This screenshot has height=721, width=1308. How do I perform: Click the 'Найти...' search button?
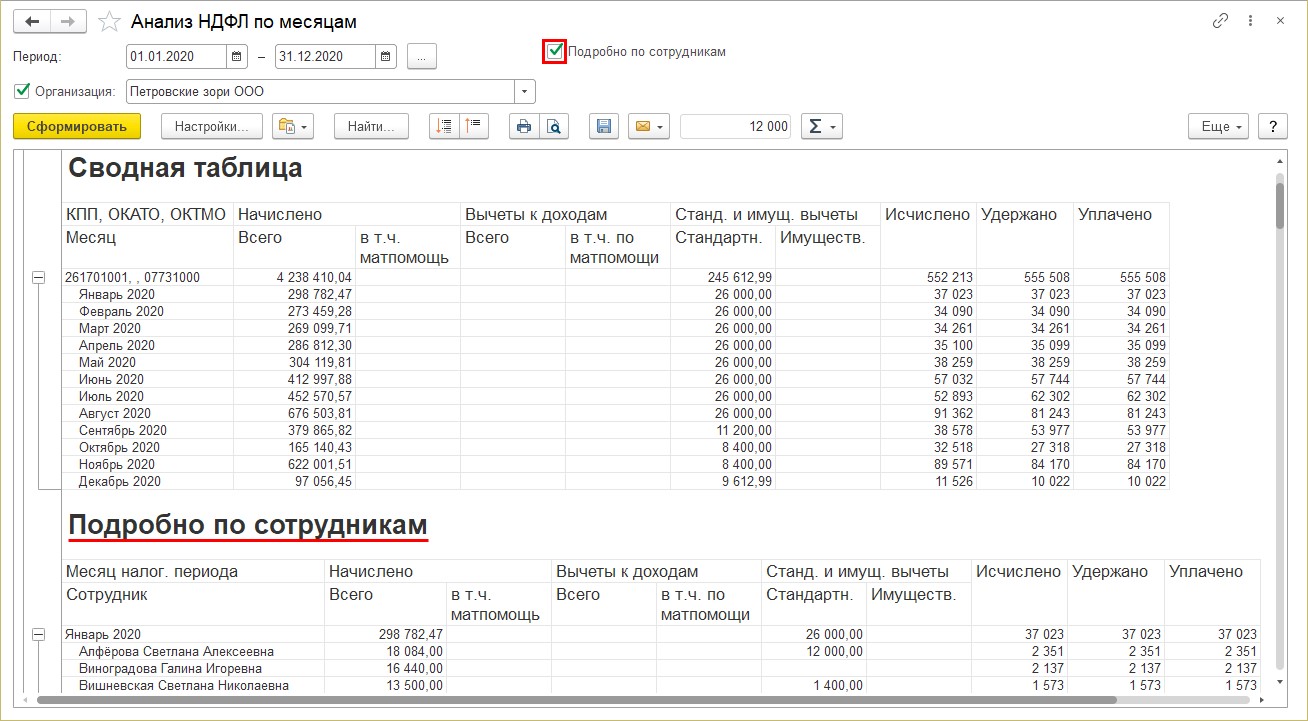pos(371,126)
